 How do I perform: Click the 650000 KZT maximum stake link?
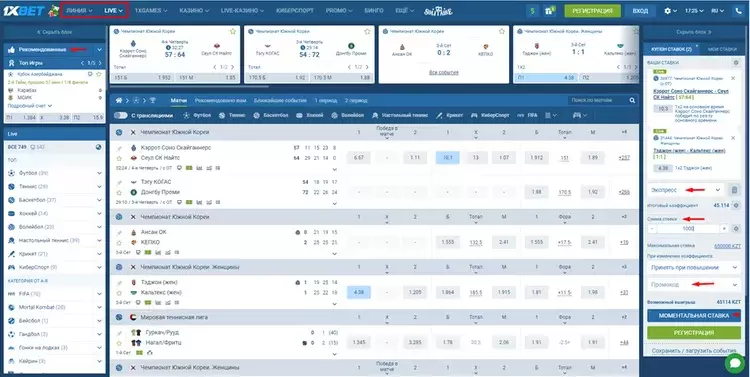727,246
